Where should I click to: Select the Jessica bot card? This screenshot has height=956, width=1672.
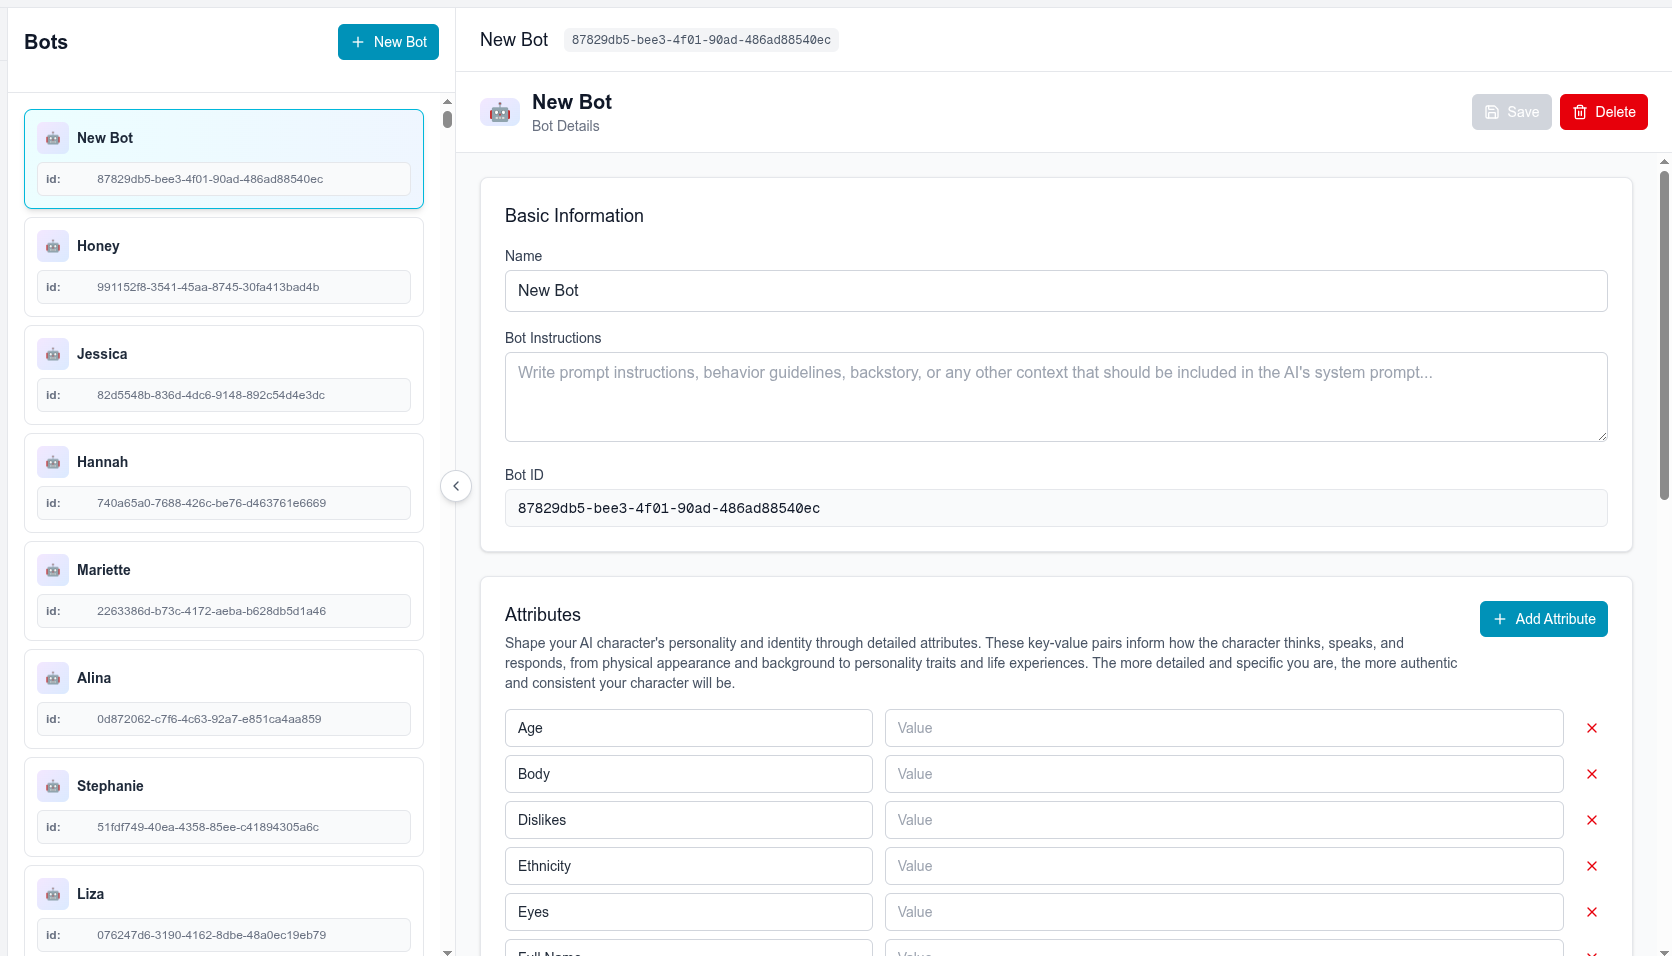pyautogui.click(x=222, y=374)
